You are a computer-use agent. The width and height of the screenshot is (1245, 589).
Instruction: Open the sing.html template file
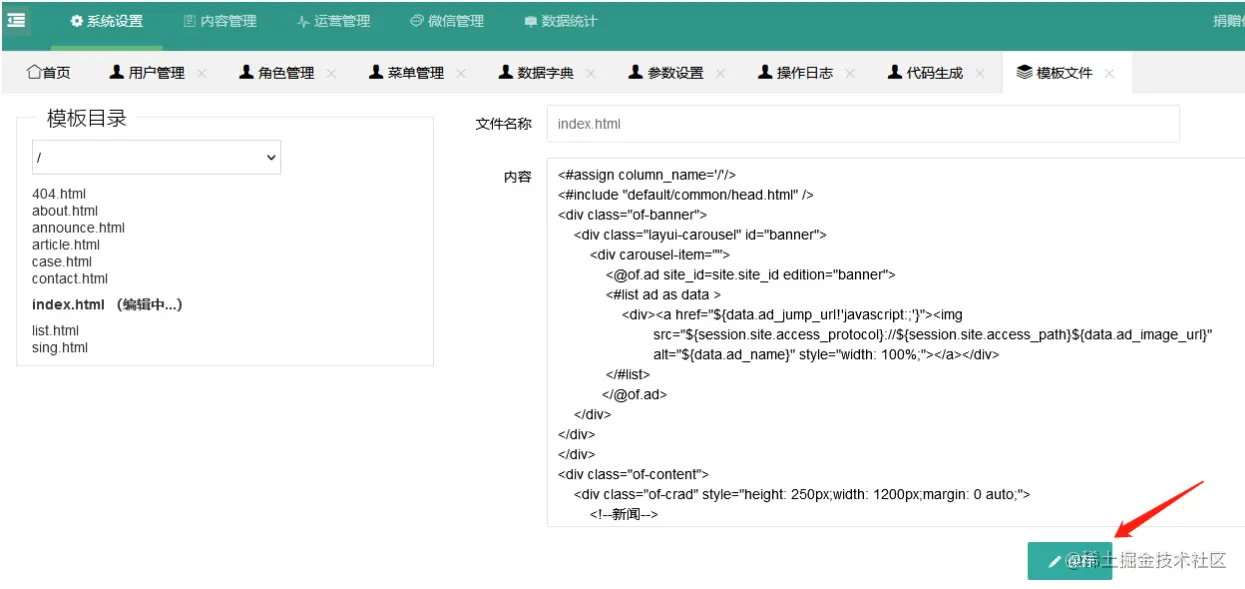click(60, 348)
